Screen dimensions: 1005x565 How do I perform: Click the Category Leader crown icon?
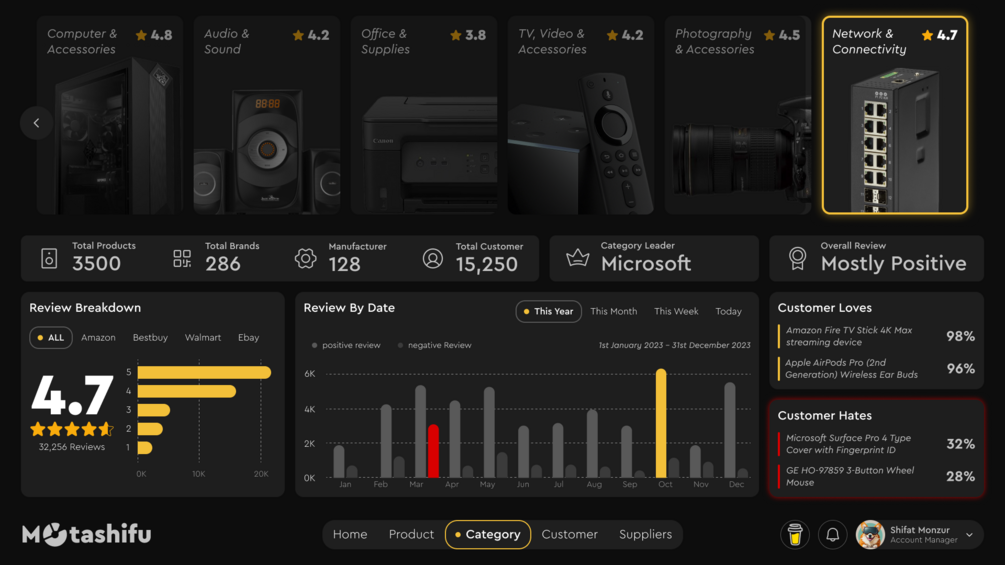[x=577, y=258]
